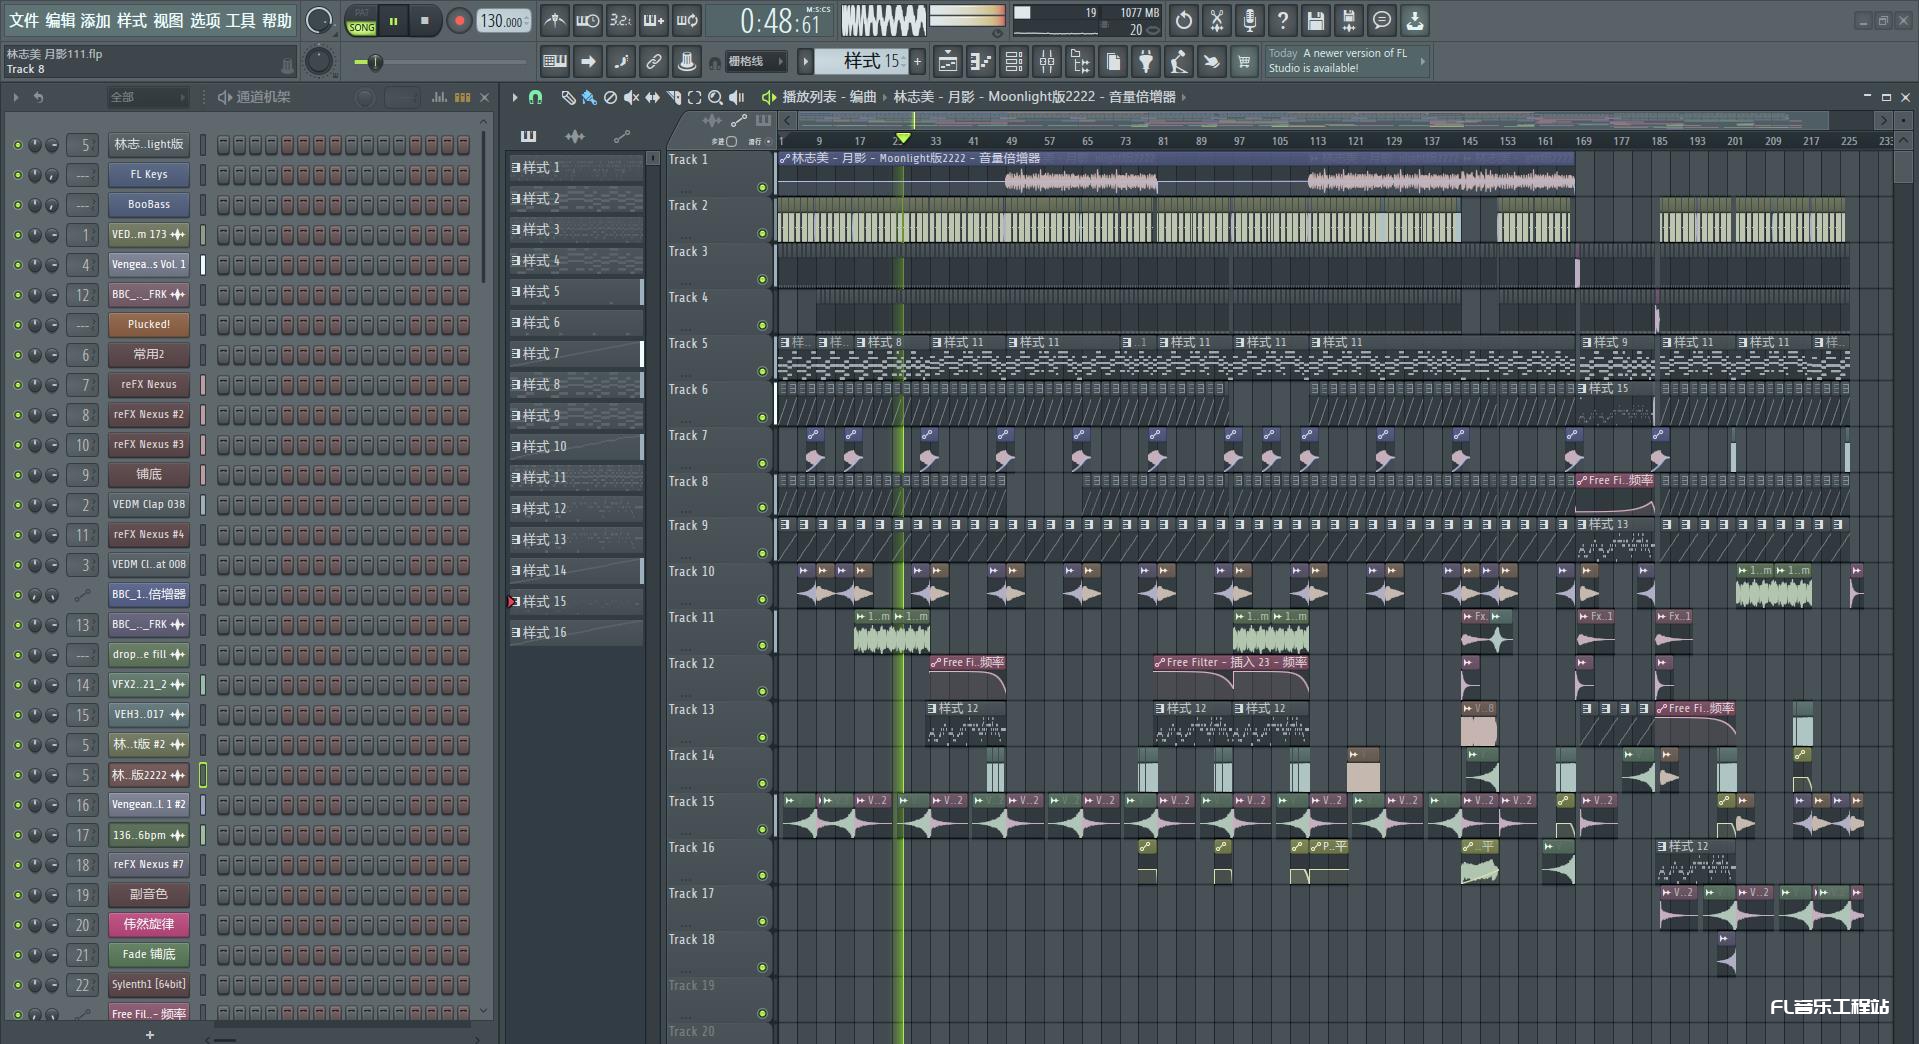Expand the channel rack options arrow
Image resolution: width=1919 pixels, height=1044 pixels.
click(x=16, y=97)
